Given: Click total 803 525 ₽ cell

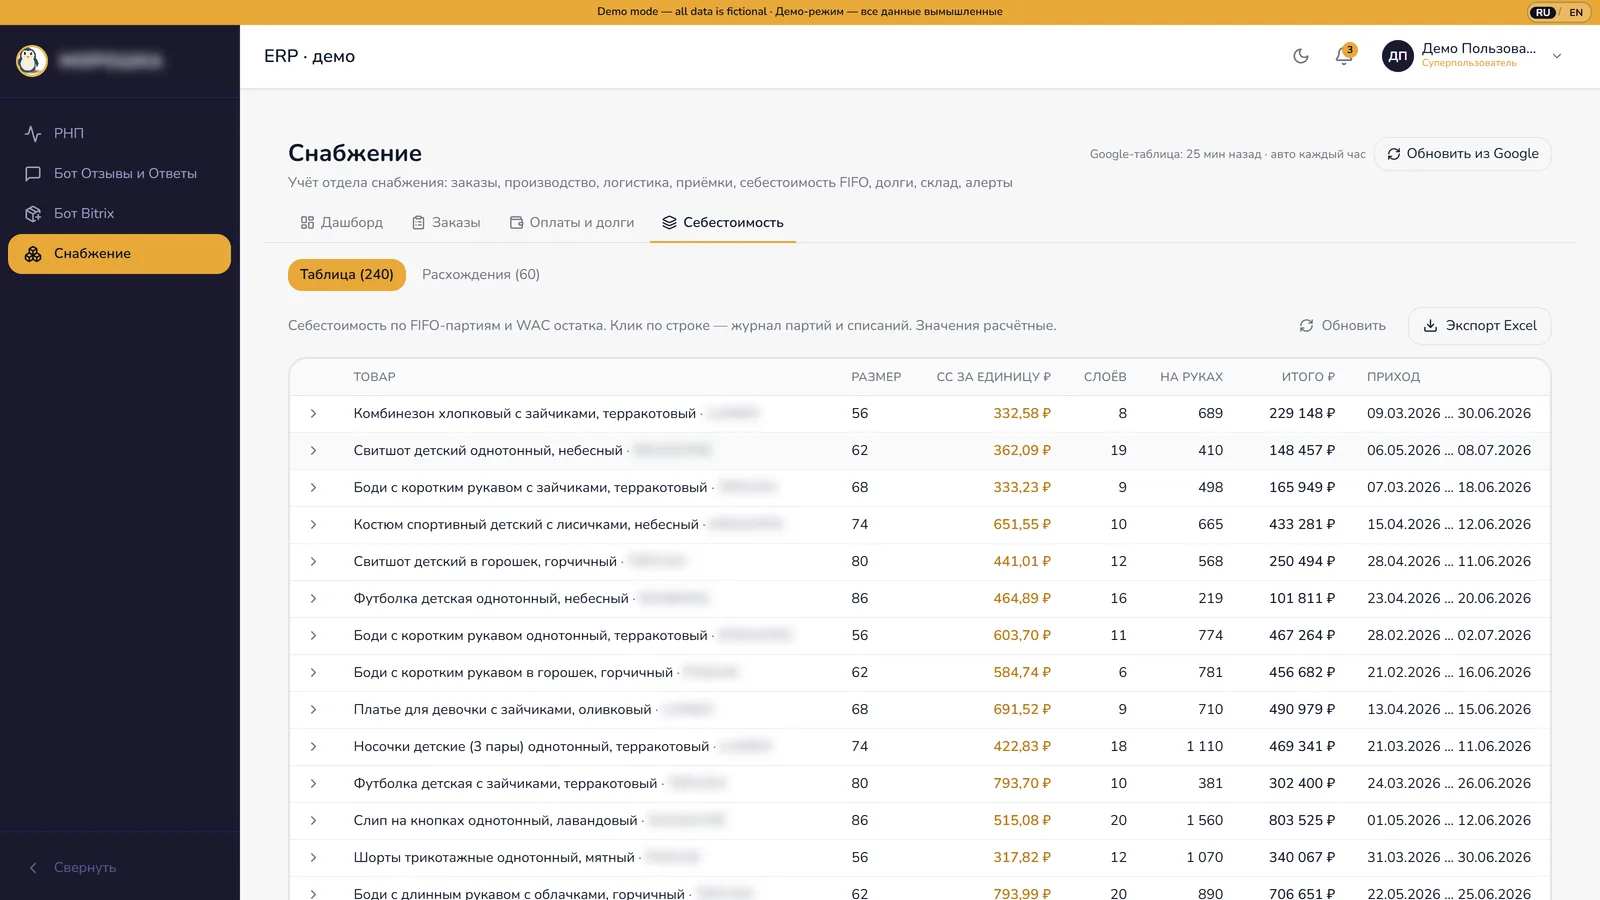Looking at the screenshot, I should pos(1302,820).
